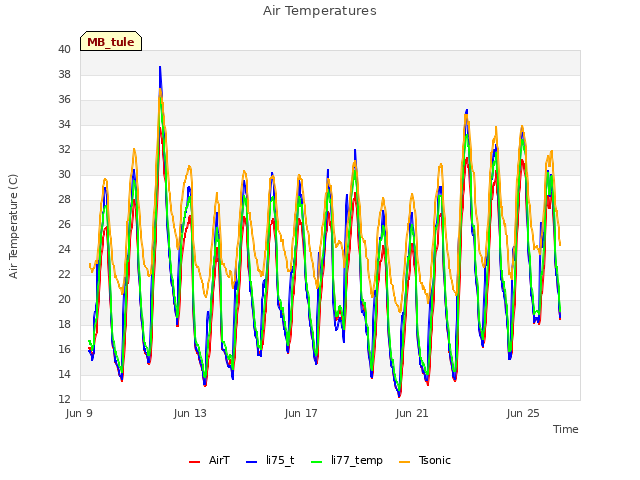
Task: Click the Jun 17 x-axis tick label
Action: (301, 413)
